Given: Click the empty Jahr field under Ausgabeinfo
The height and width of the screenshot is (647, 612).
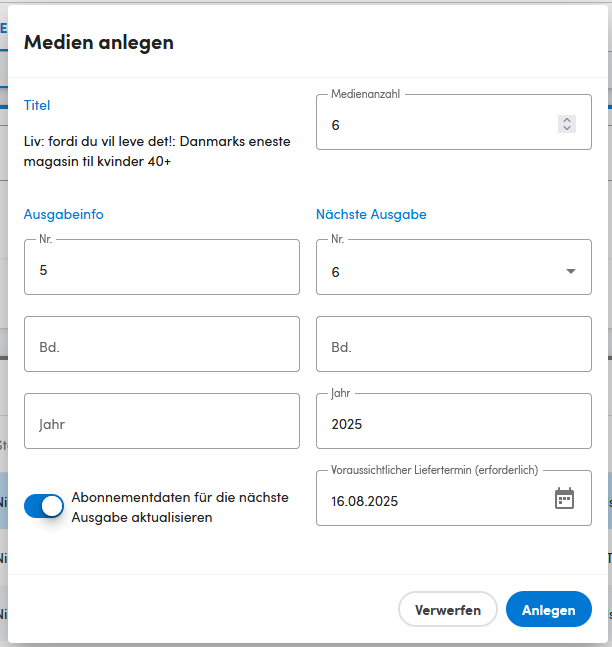Looking at the screenshot, I should point(162,421).
